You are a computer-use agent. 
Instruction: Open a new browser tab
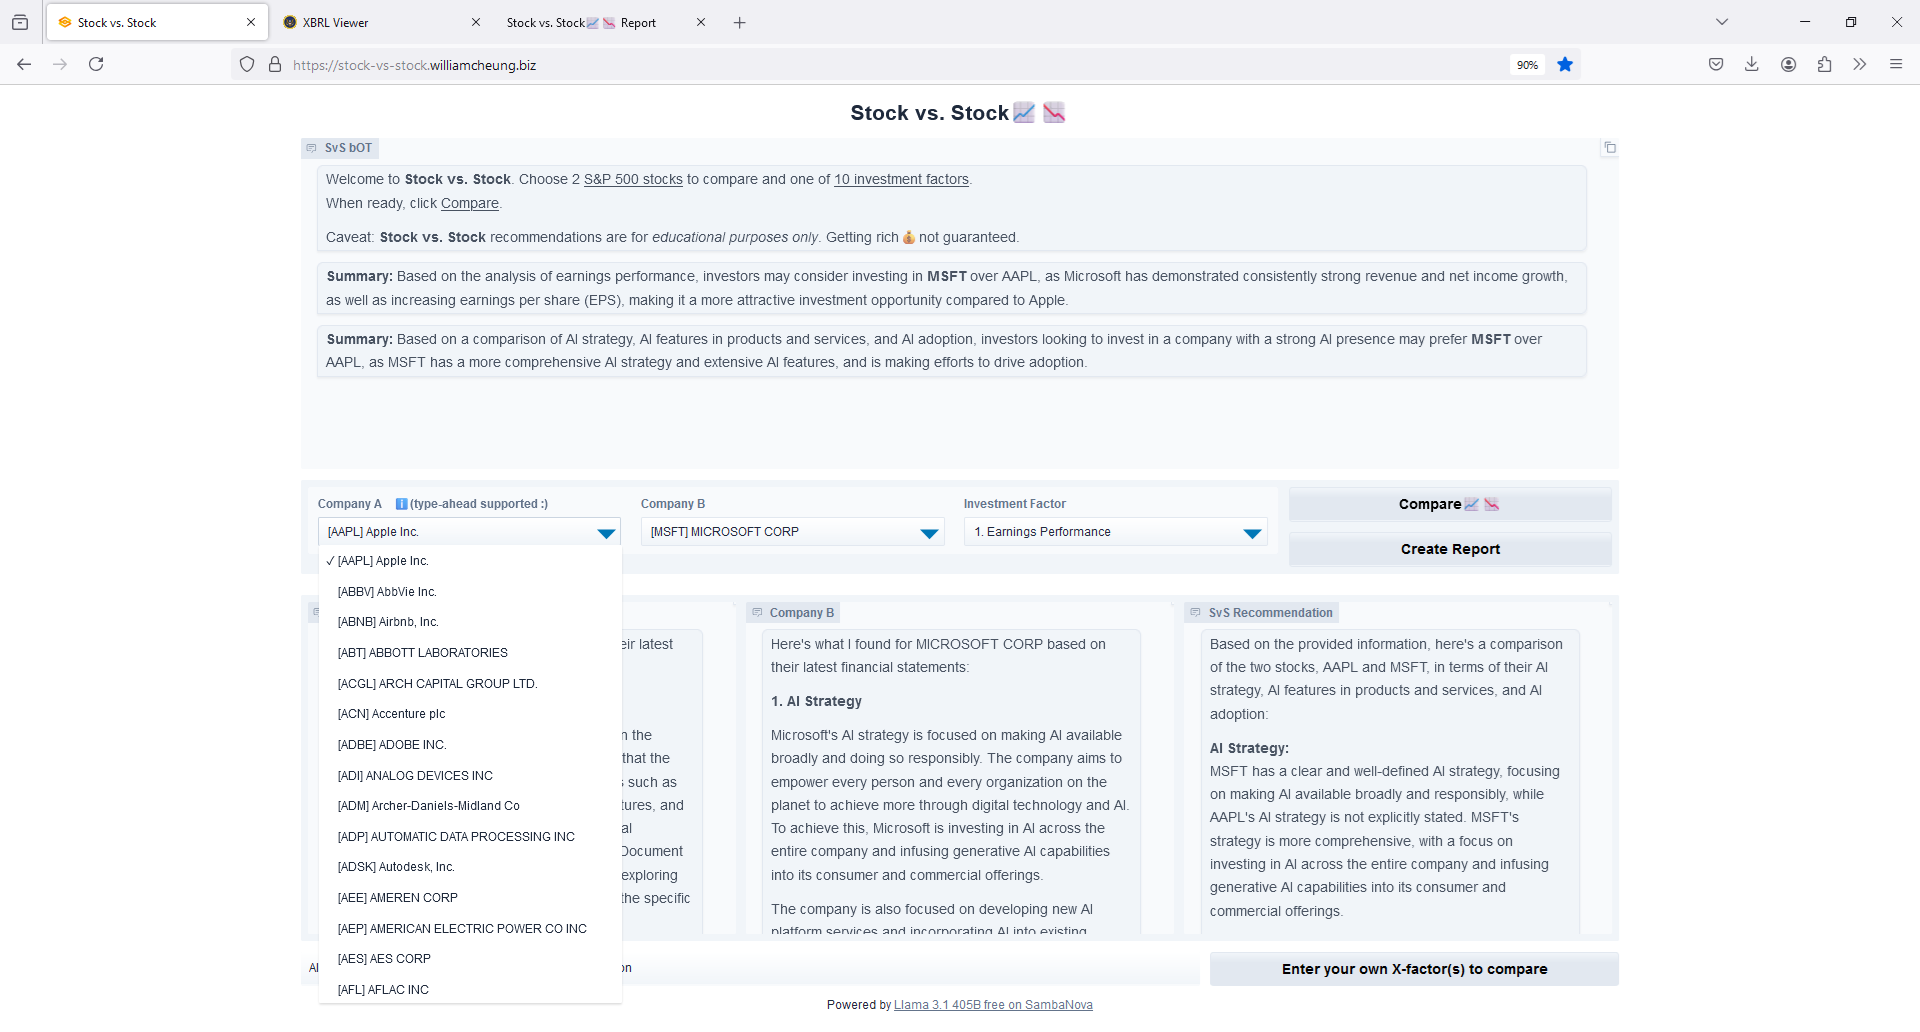coord(740,22)
